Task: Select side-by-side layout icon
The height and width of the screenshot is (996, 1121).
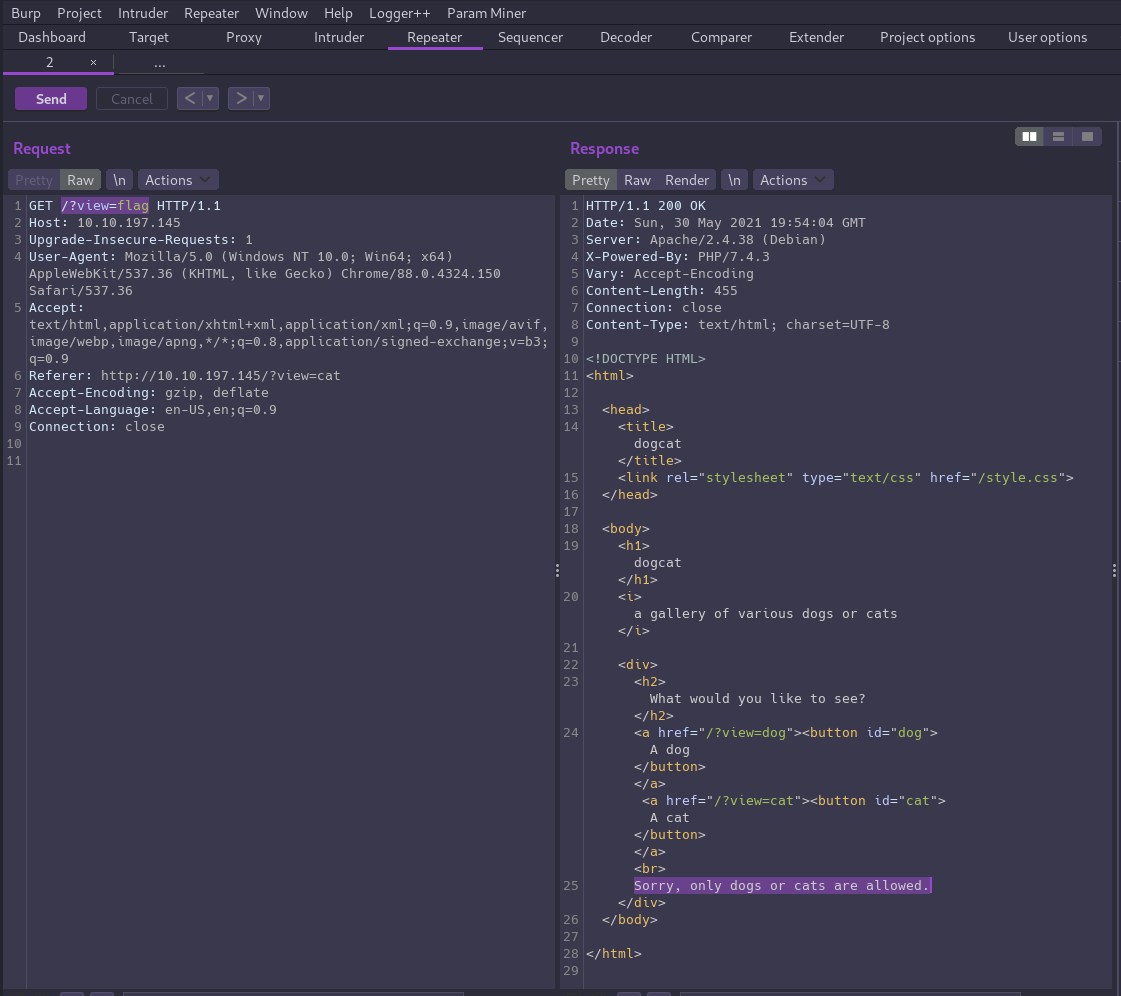Action: click(x=1029, y=137)
